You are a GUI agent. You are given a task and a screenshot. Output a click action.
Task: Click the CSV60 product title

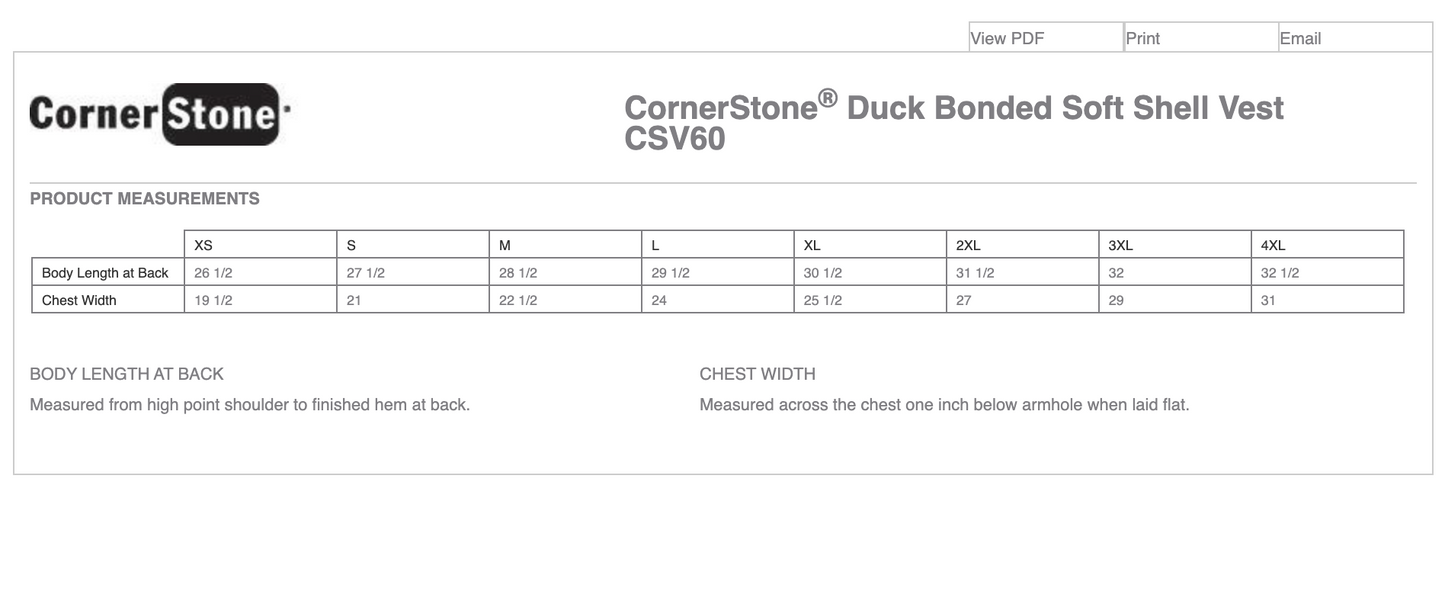[675, 139]
